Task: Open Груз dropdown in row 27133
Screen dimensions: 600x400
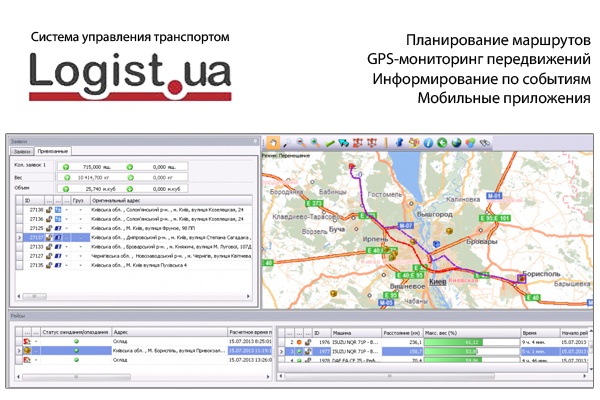Action: 80,247
